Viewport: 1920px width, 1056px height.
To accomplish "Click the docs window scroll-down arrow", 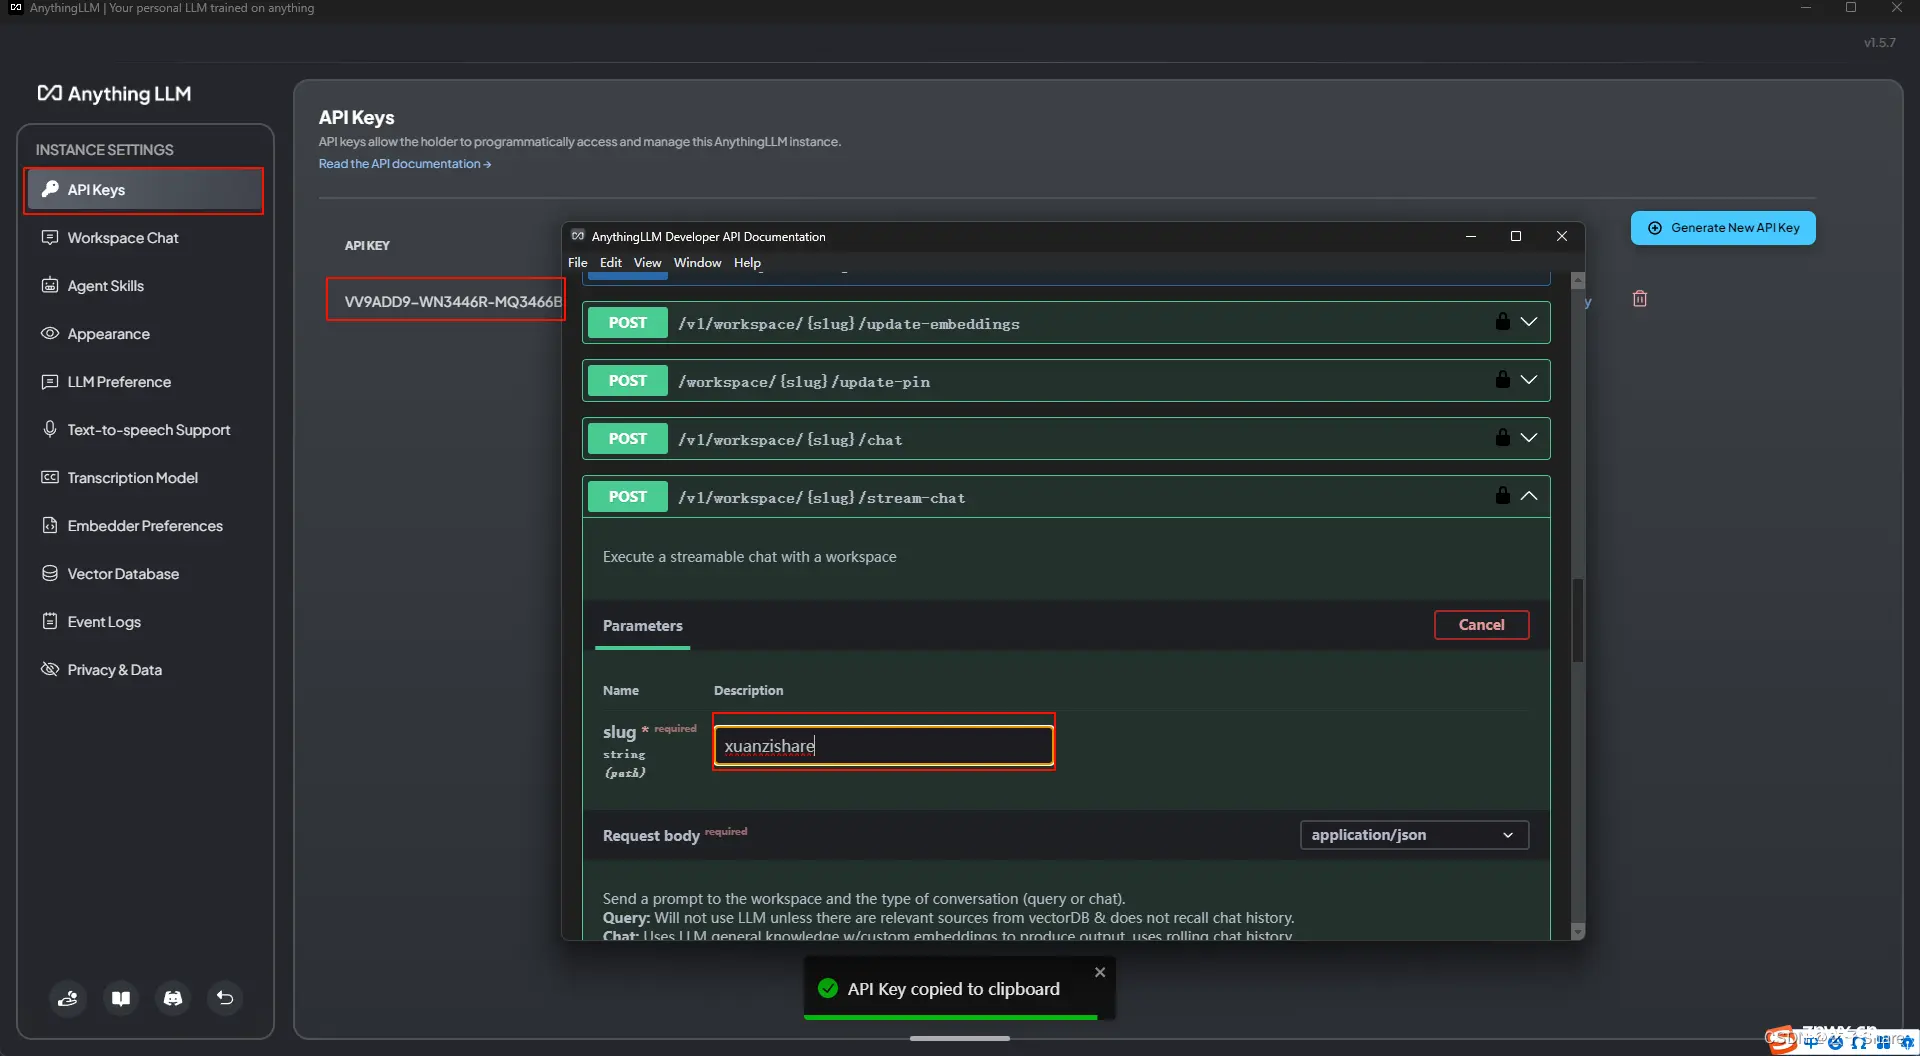I will coord(1578,932).
